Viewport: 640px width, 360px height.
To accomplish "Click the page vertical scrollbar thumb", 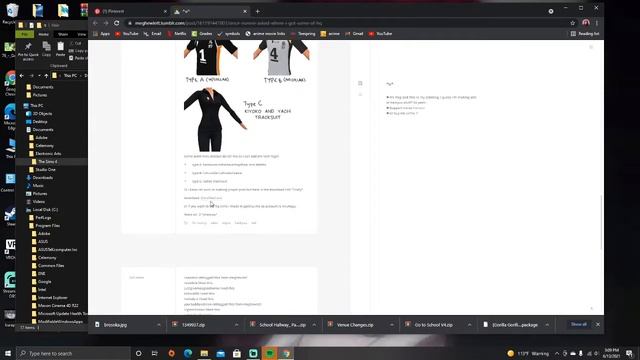I will tap(601, 222).
